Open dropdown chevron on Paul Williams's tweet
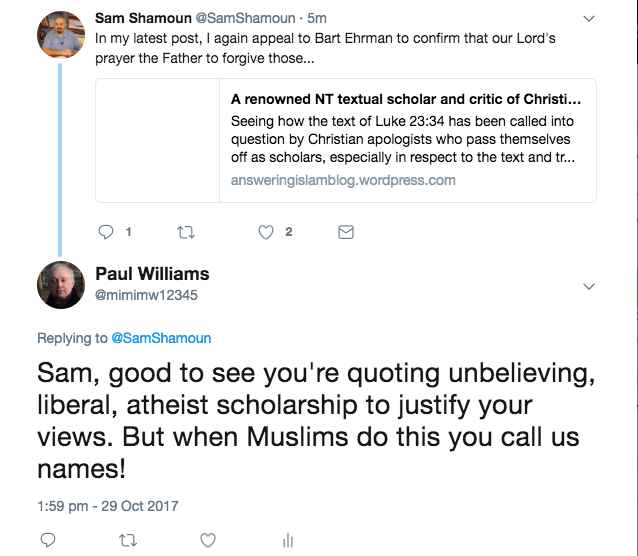Viewport: 638px width, 556px height. pos(589,287)
